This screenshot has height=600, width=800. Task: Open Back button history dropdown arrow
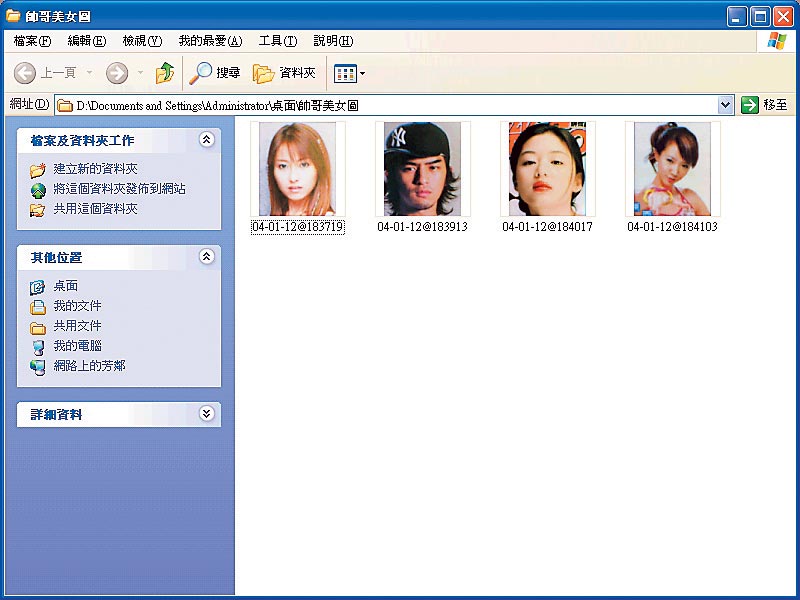point(90,73)
